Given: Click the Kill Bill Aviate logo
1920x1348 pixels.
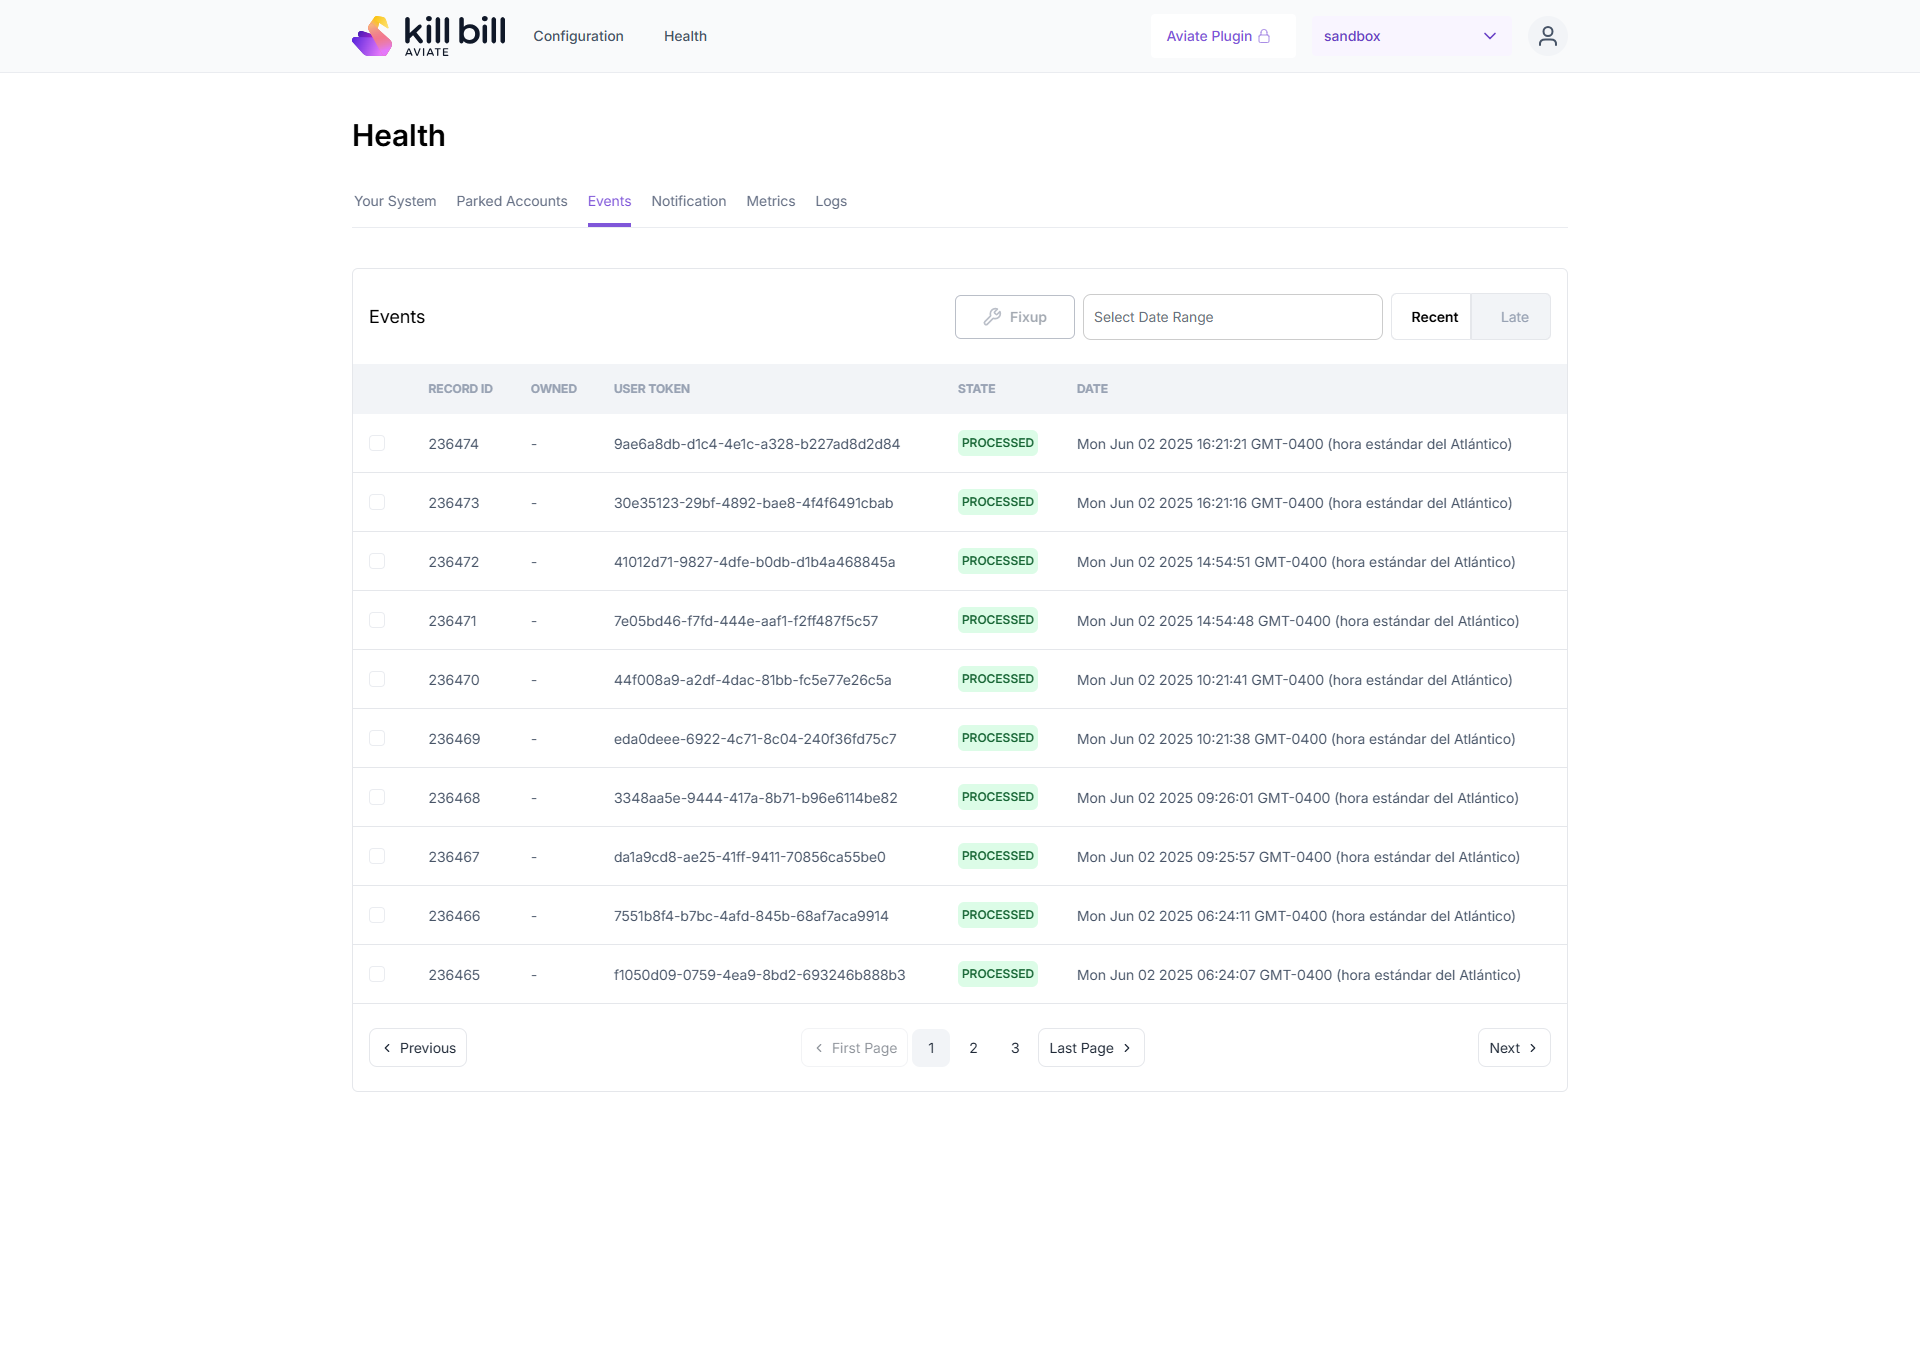Looking at the screenshot, I should pyautogui.click(x=428, y=36).
